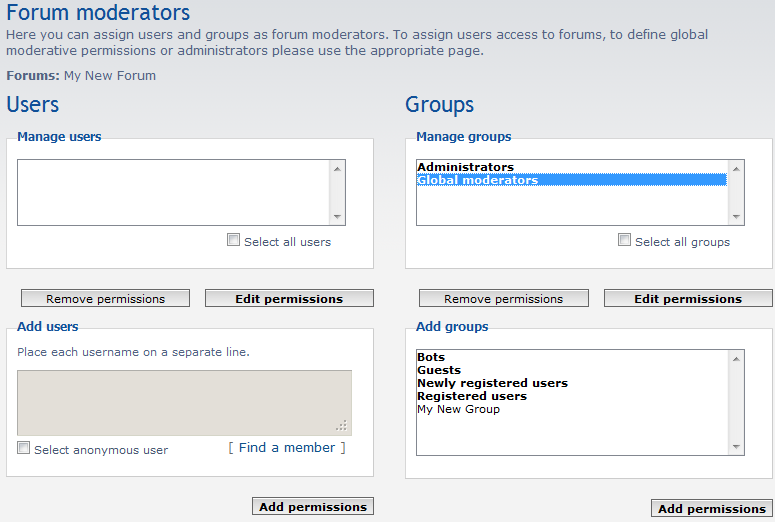Check the Select anonymous user box
The height and width of the screenshot is (522, 775).
[24, 448]
